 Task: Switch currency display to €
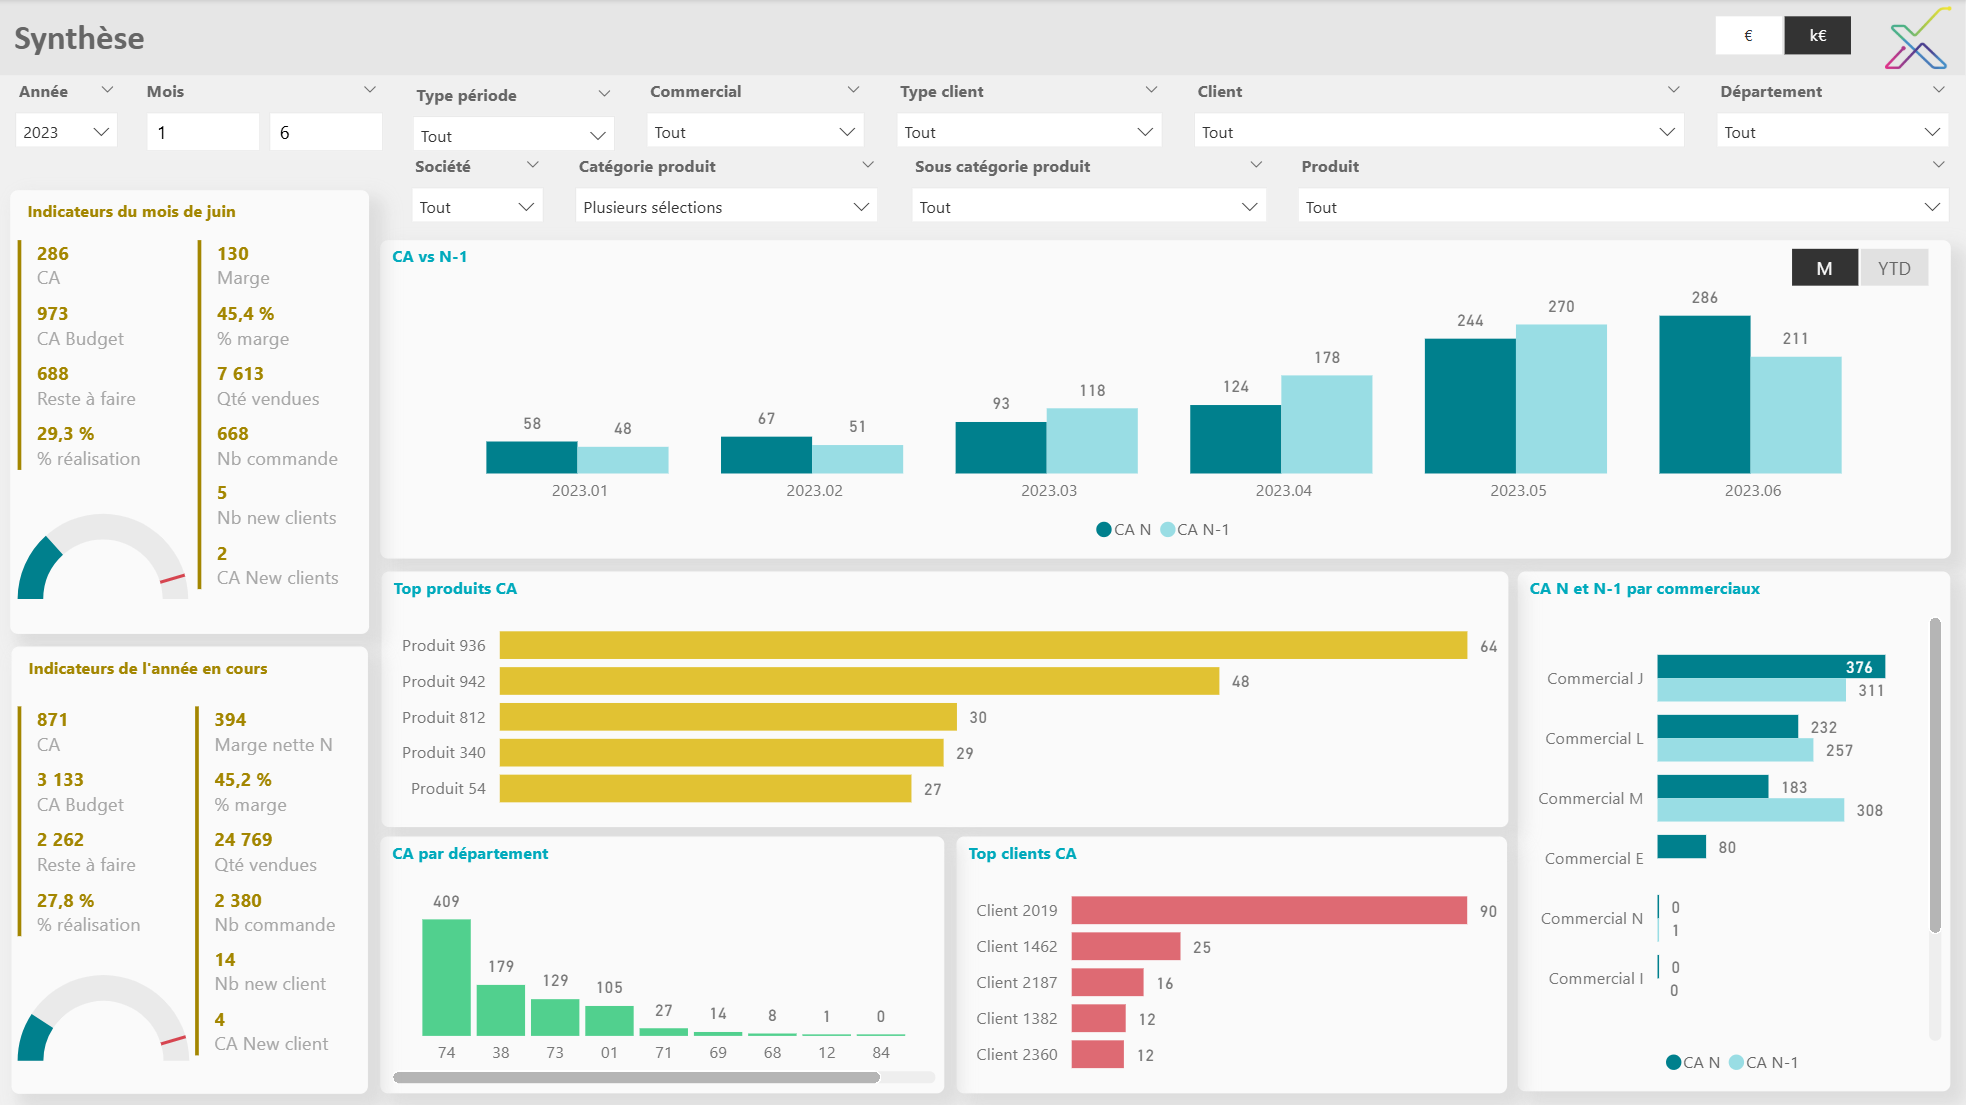click(1748, 36)
